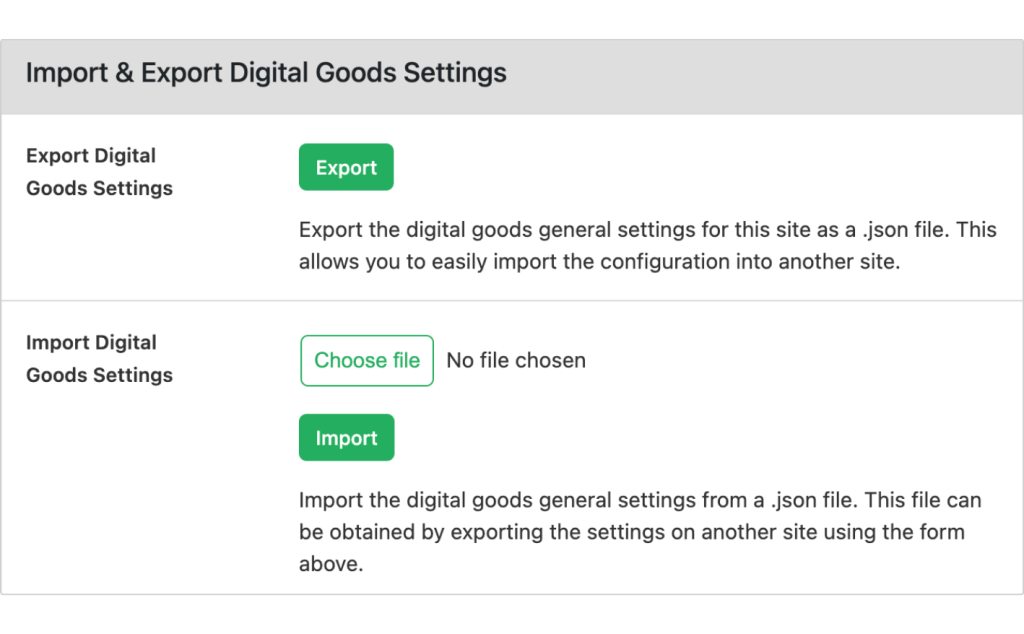Click "configuration into another site" phrase

[750, 262]
